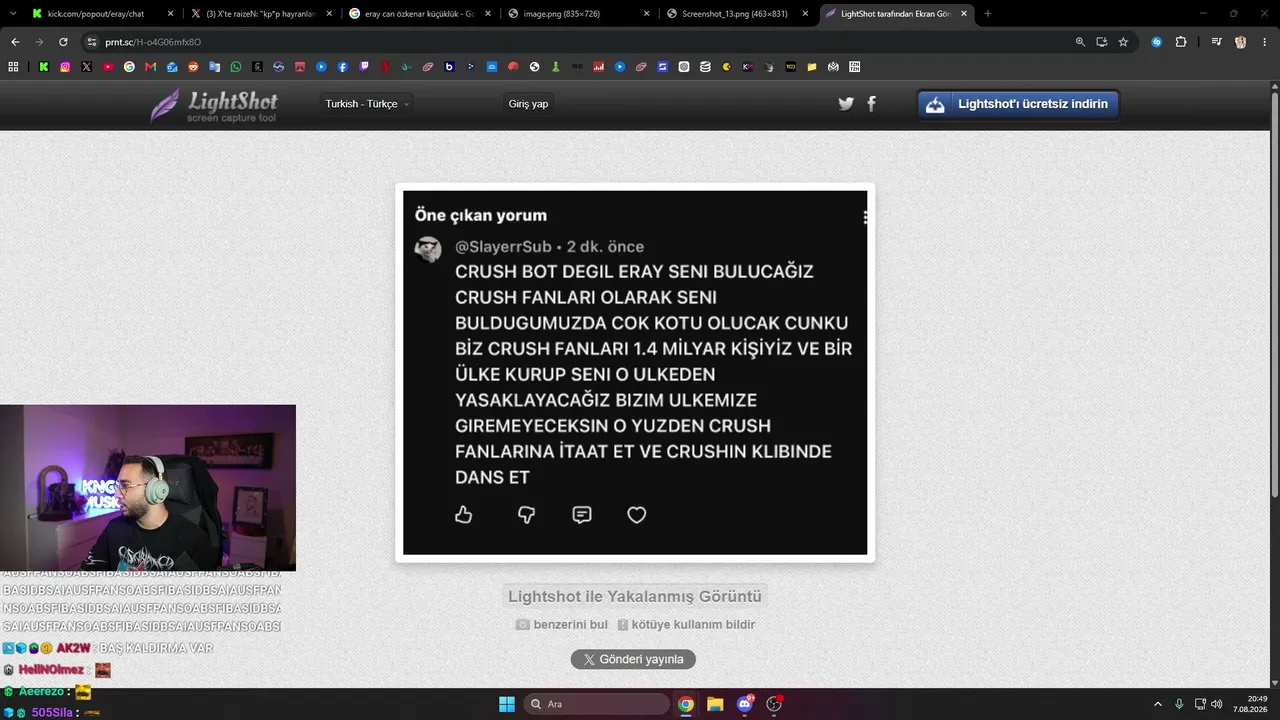This screenshot has height=720, width=1280.
Task: Click the thumbs-up icon under the comment
Action: click(x=464, y=515)
